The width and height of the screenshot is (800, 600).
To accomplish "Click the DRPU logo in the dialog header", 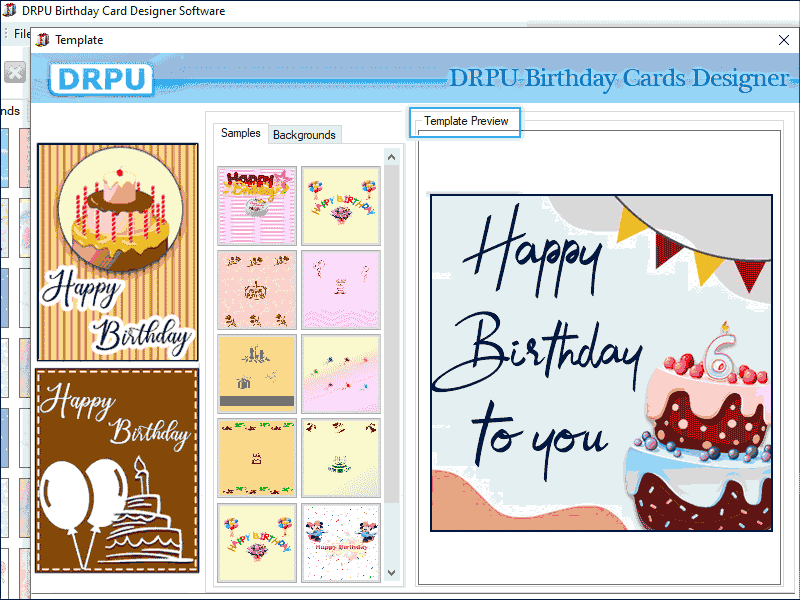I will pos(100,79).
